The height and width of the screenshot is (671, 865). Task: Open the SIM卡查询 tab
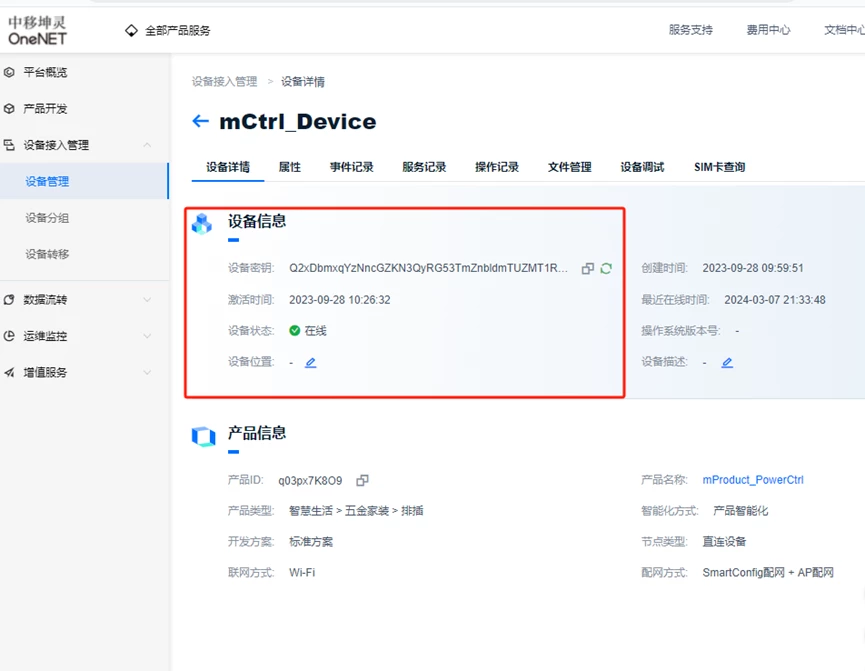719,167
